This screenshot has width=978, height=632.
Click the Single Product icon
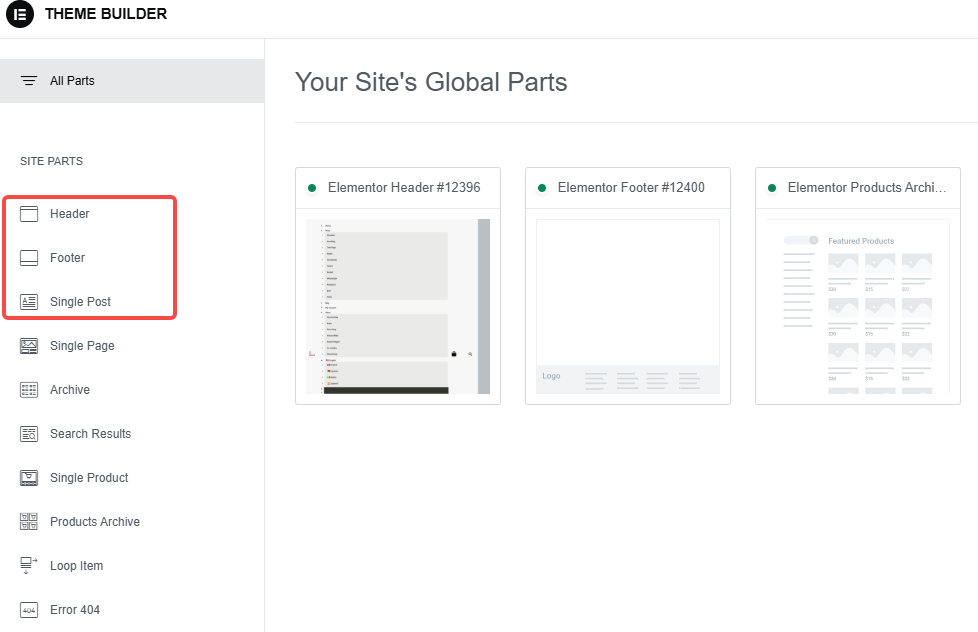pos(29,478)
